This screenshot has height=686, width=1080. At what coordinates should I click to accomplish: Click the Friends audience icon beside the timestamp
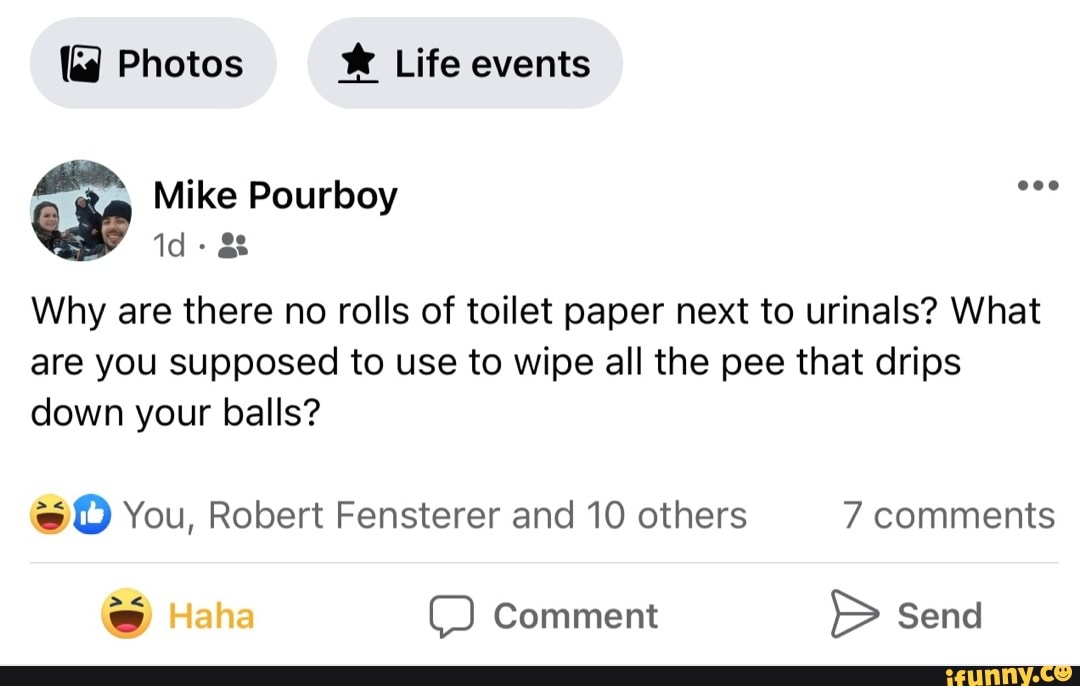232,243
